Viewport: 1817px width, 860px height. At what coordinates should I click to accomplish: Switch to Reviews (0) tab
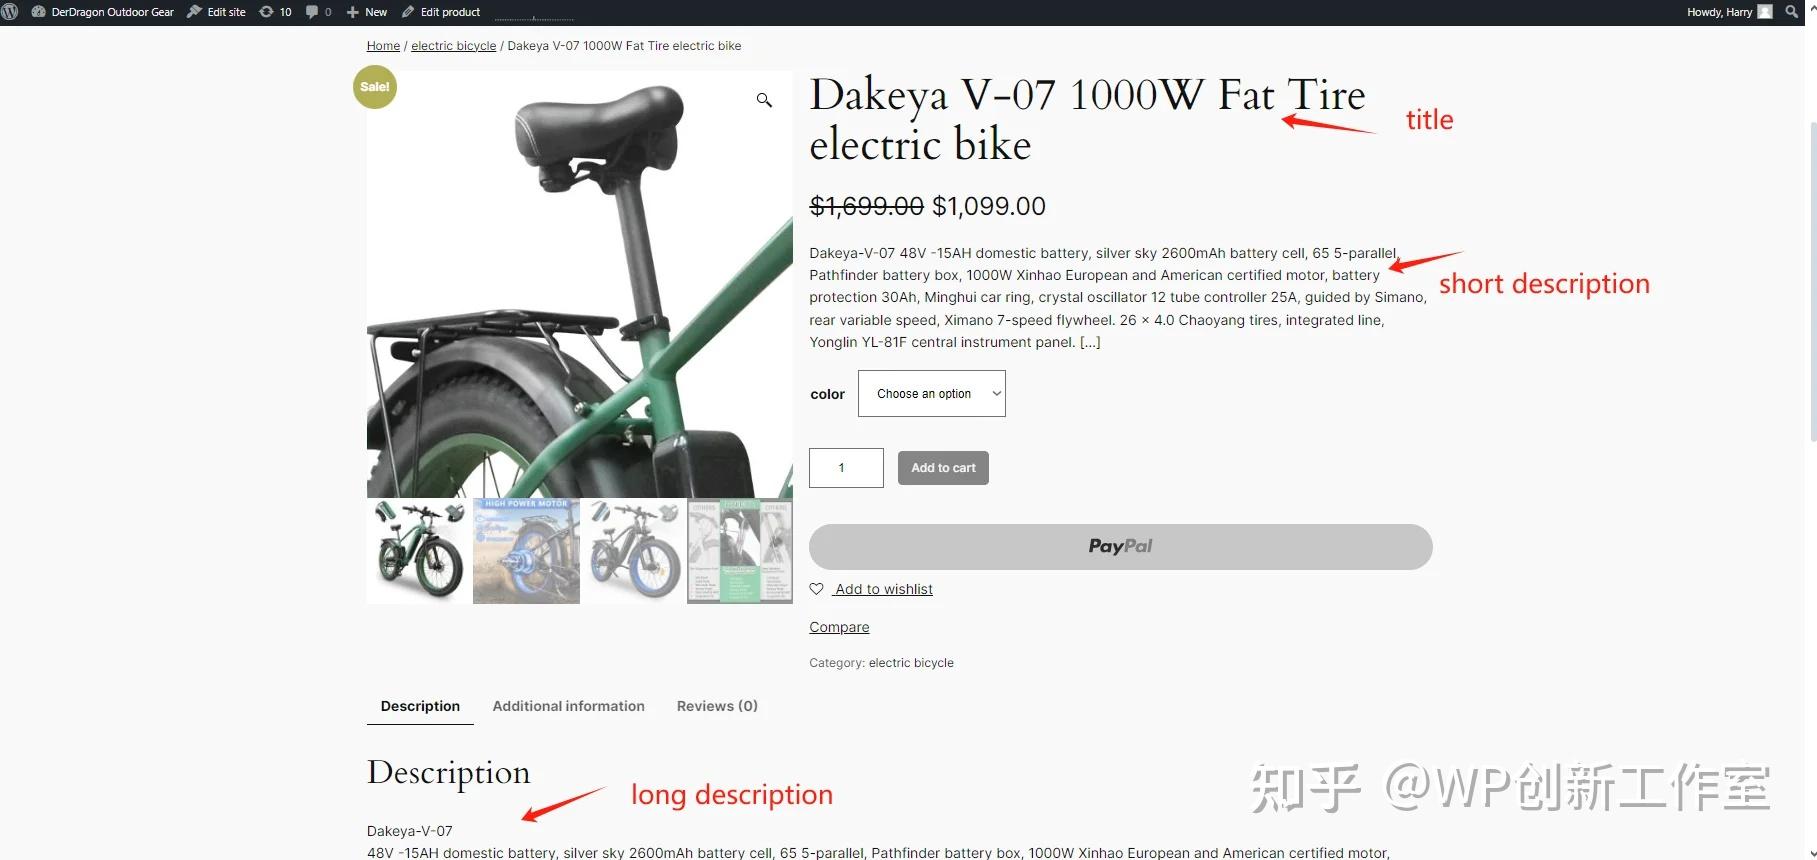pyautogui.click(x=717, y=706)
